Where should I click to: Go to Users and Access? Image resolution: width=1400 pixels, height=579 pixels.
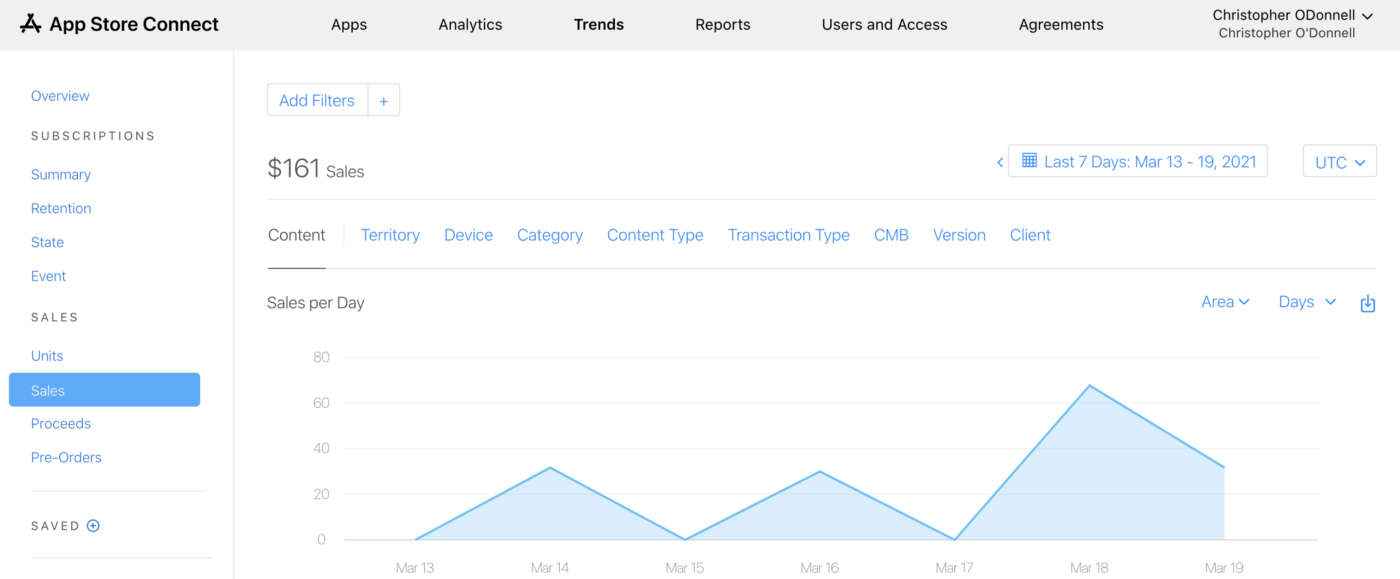click(884, 24)
